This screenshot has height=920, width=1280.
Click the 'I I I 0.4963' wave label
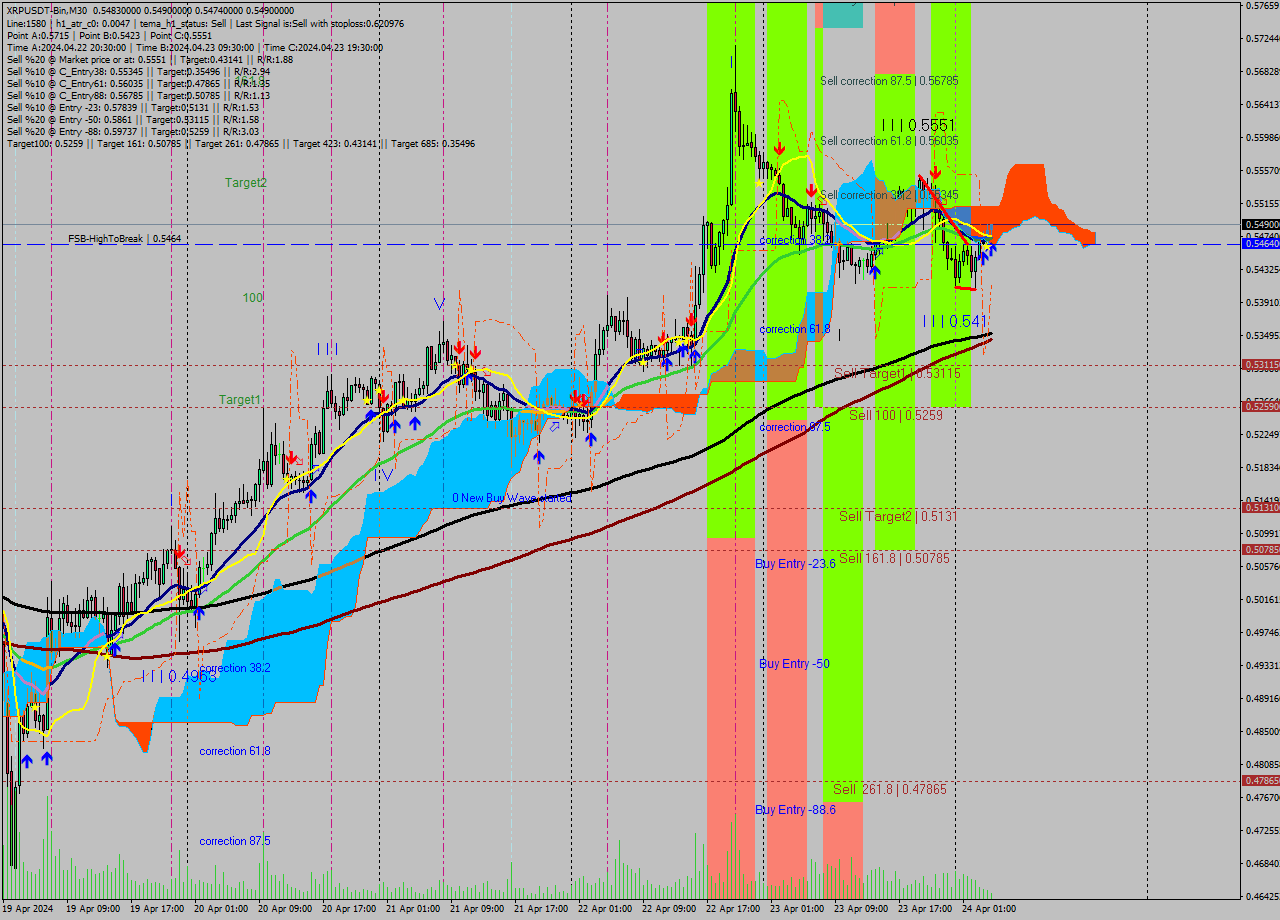pos(179,676)
